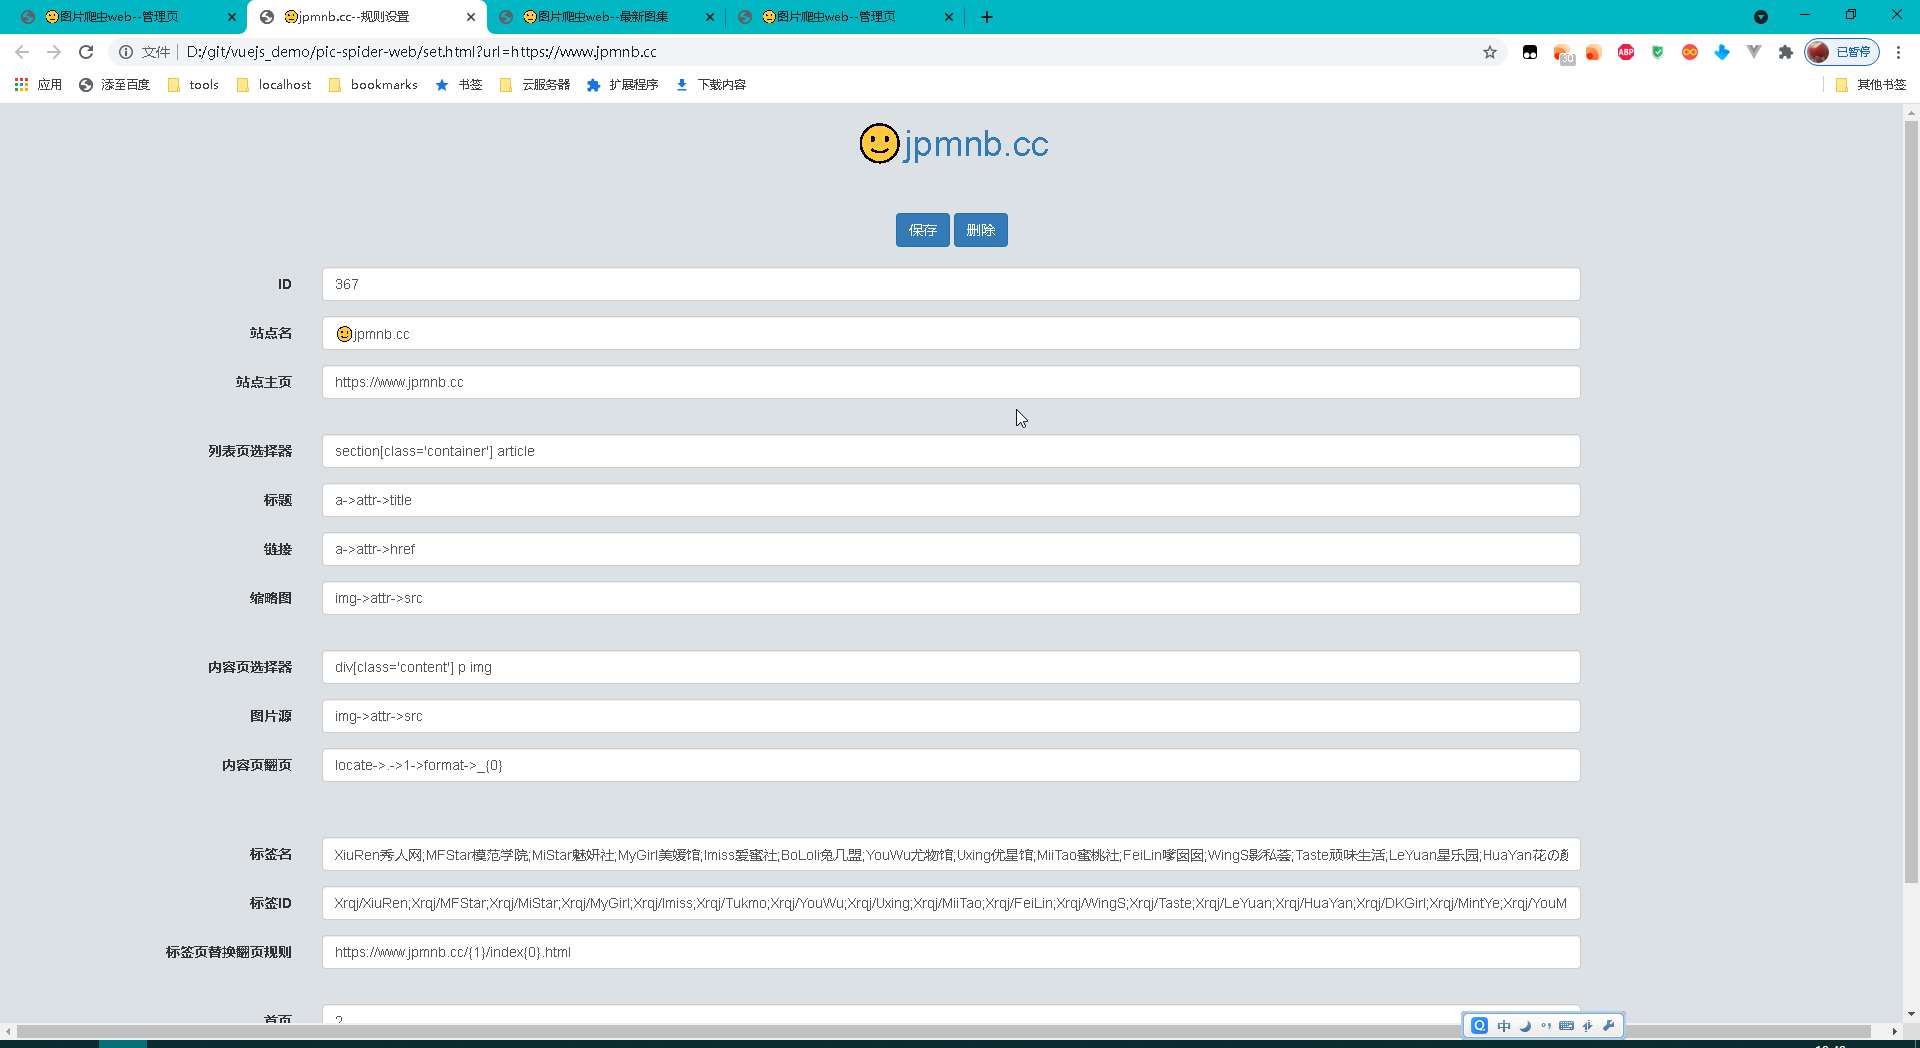Close the 最新图集 tab
The width and height of the screenshot is (1920, 1048).
click(x=710, y=17)
